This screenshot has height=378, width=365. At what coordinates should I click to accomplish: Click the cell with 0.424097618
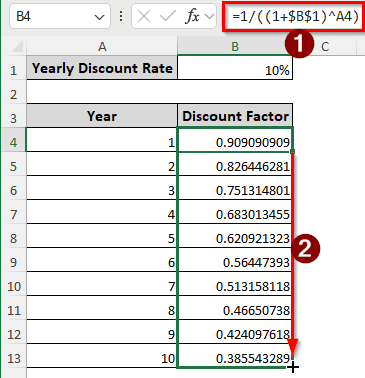pyautogui.click(x=235, y=332)
